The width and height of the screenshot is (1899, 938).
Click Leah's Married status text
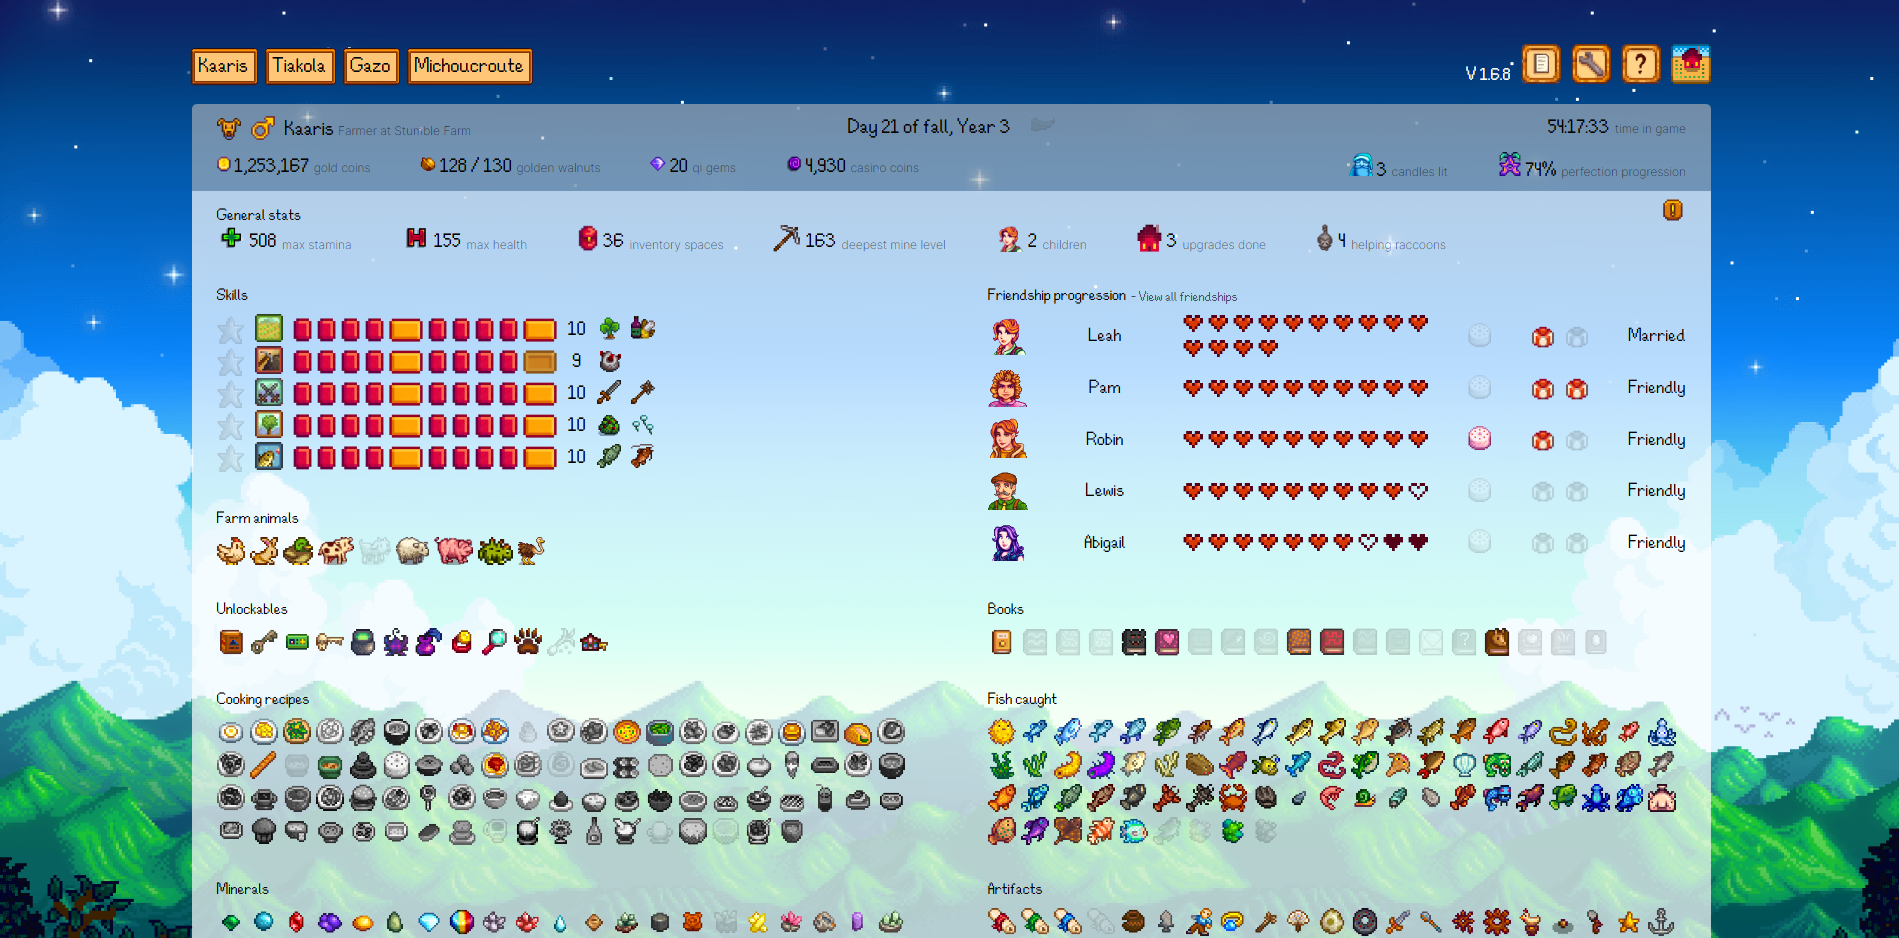(1655, 336)
